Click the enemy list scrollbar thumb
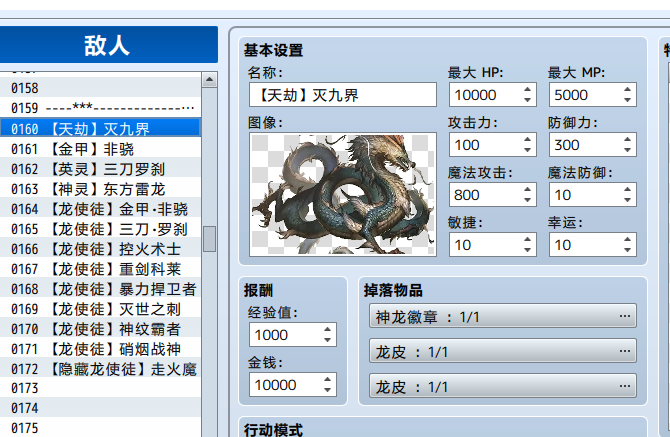 (209, 239)
